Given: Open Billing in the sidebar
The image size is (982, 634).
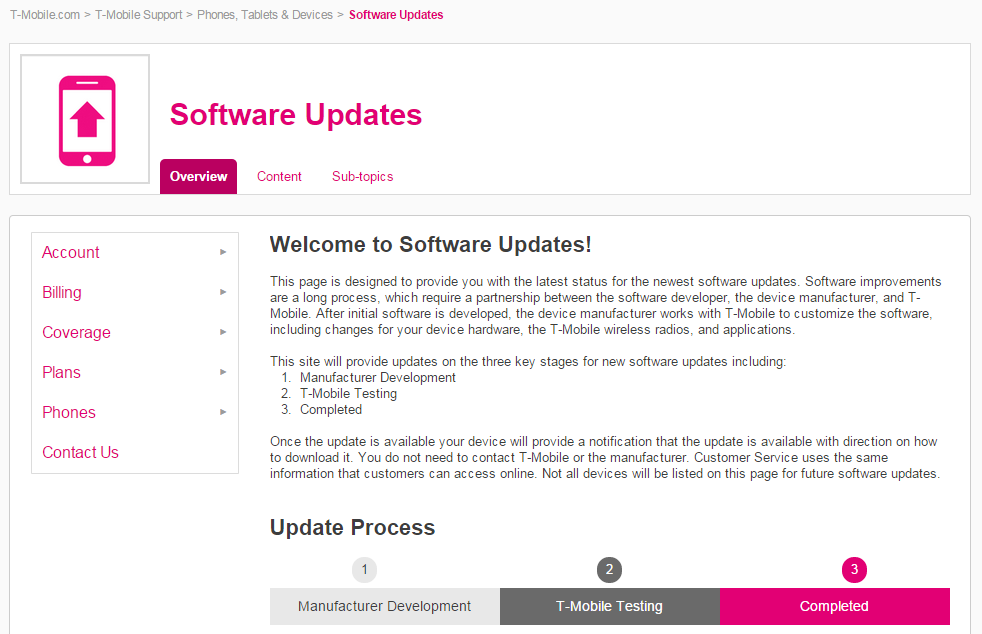Looking at the screenshot, I should coord(62,293).
